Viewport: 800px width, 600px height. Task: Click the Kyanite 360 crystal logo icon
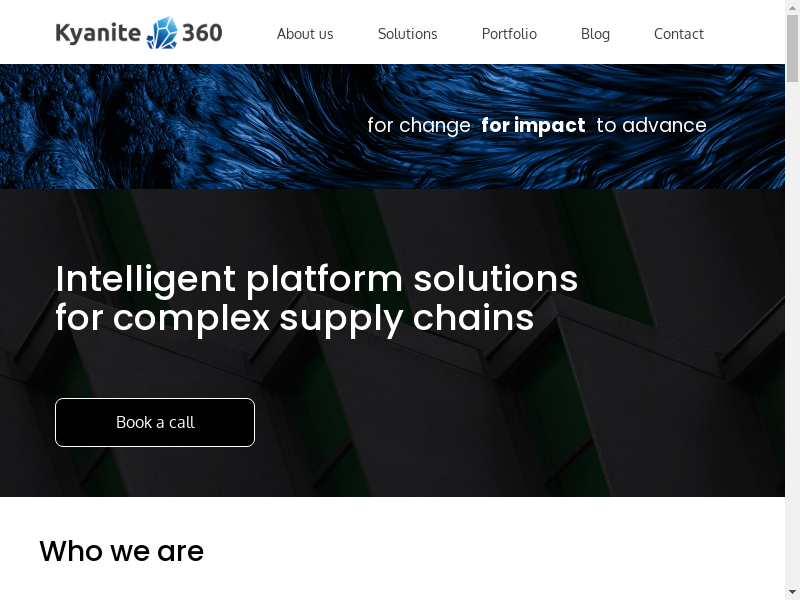162,33
